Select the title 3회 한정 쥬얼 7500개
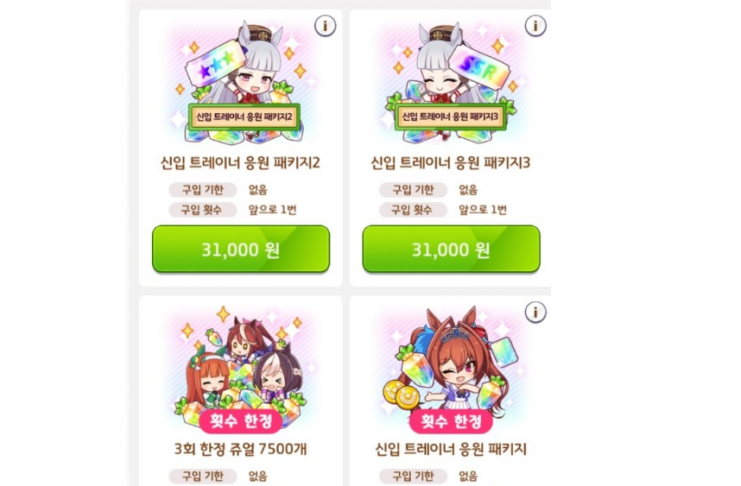The image size is (741, 486). 241,449
